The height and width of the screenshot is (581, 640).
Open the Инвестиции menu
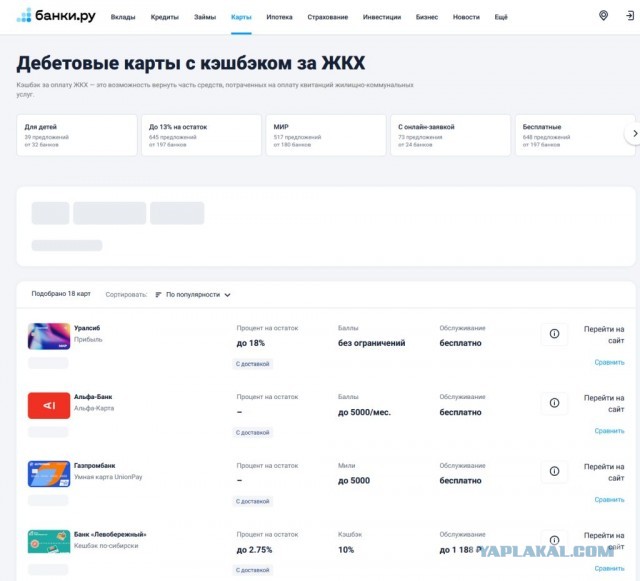(x=382, y=17)
